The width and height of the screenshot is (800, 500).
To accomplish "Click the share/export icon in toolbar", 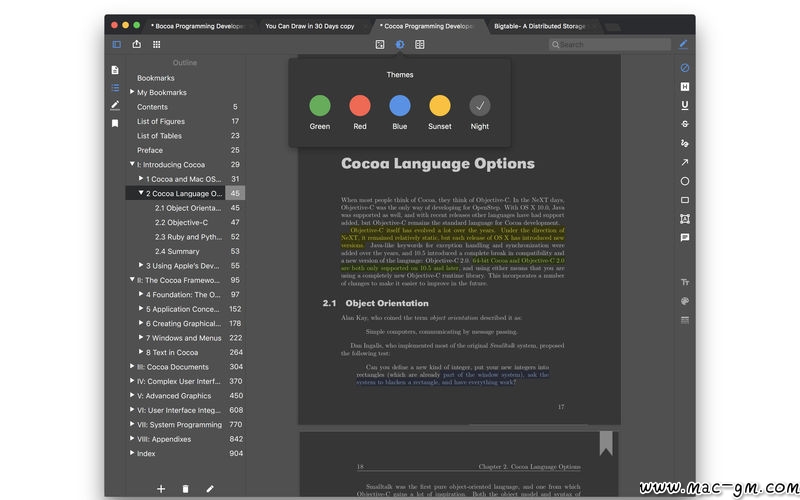I will point(136,44).
